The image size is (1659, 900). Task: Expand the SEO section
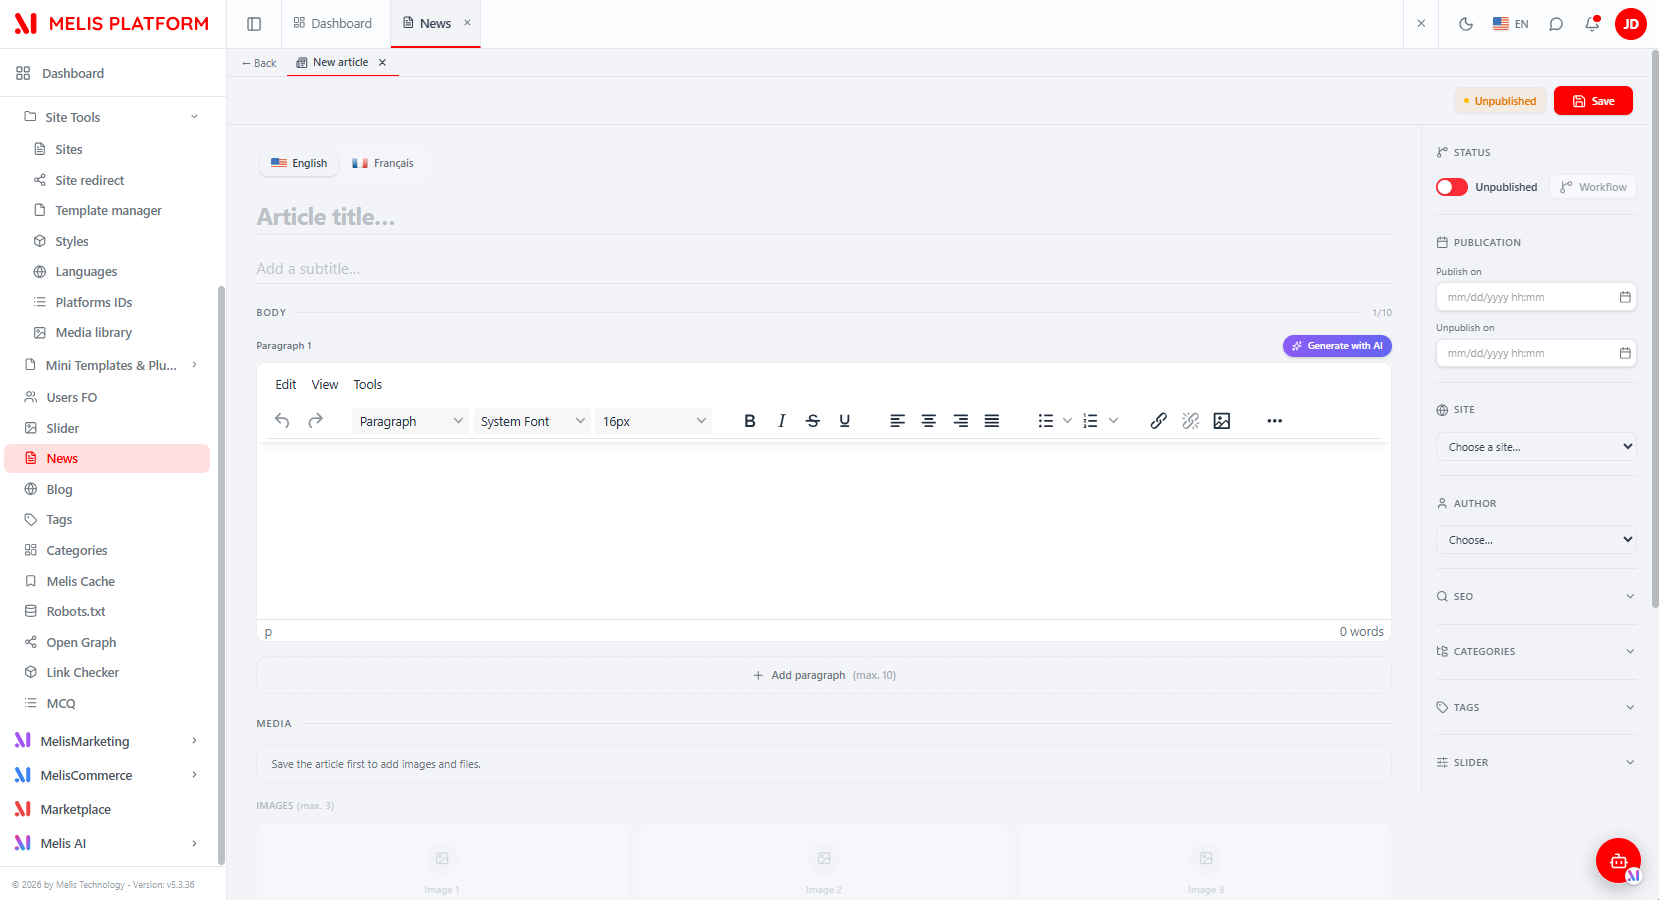(1536, 596)
